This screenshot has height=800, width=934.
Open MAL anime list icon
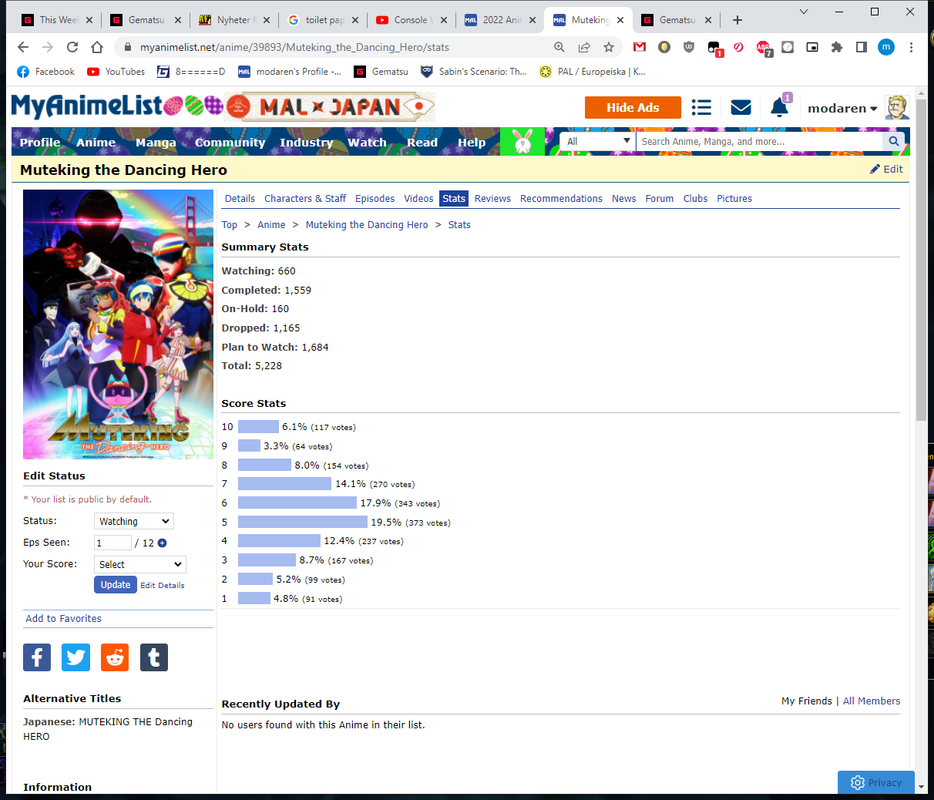click(701, 108)
